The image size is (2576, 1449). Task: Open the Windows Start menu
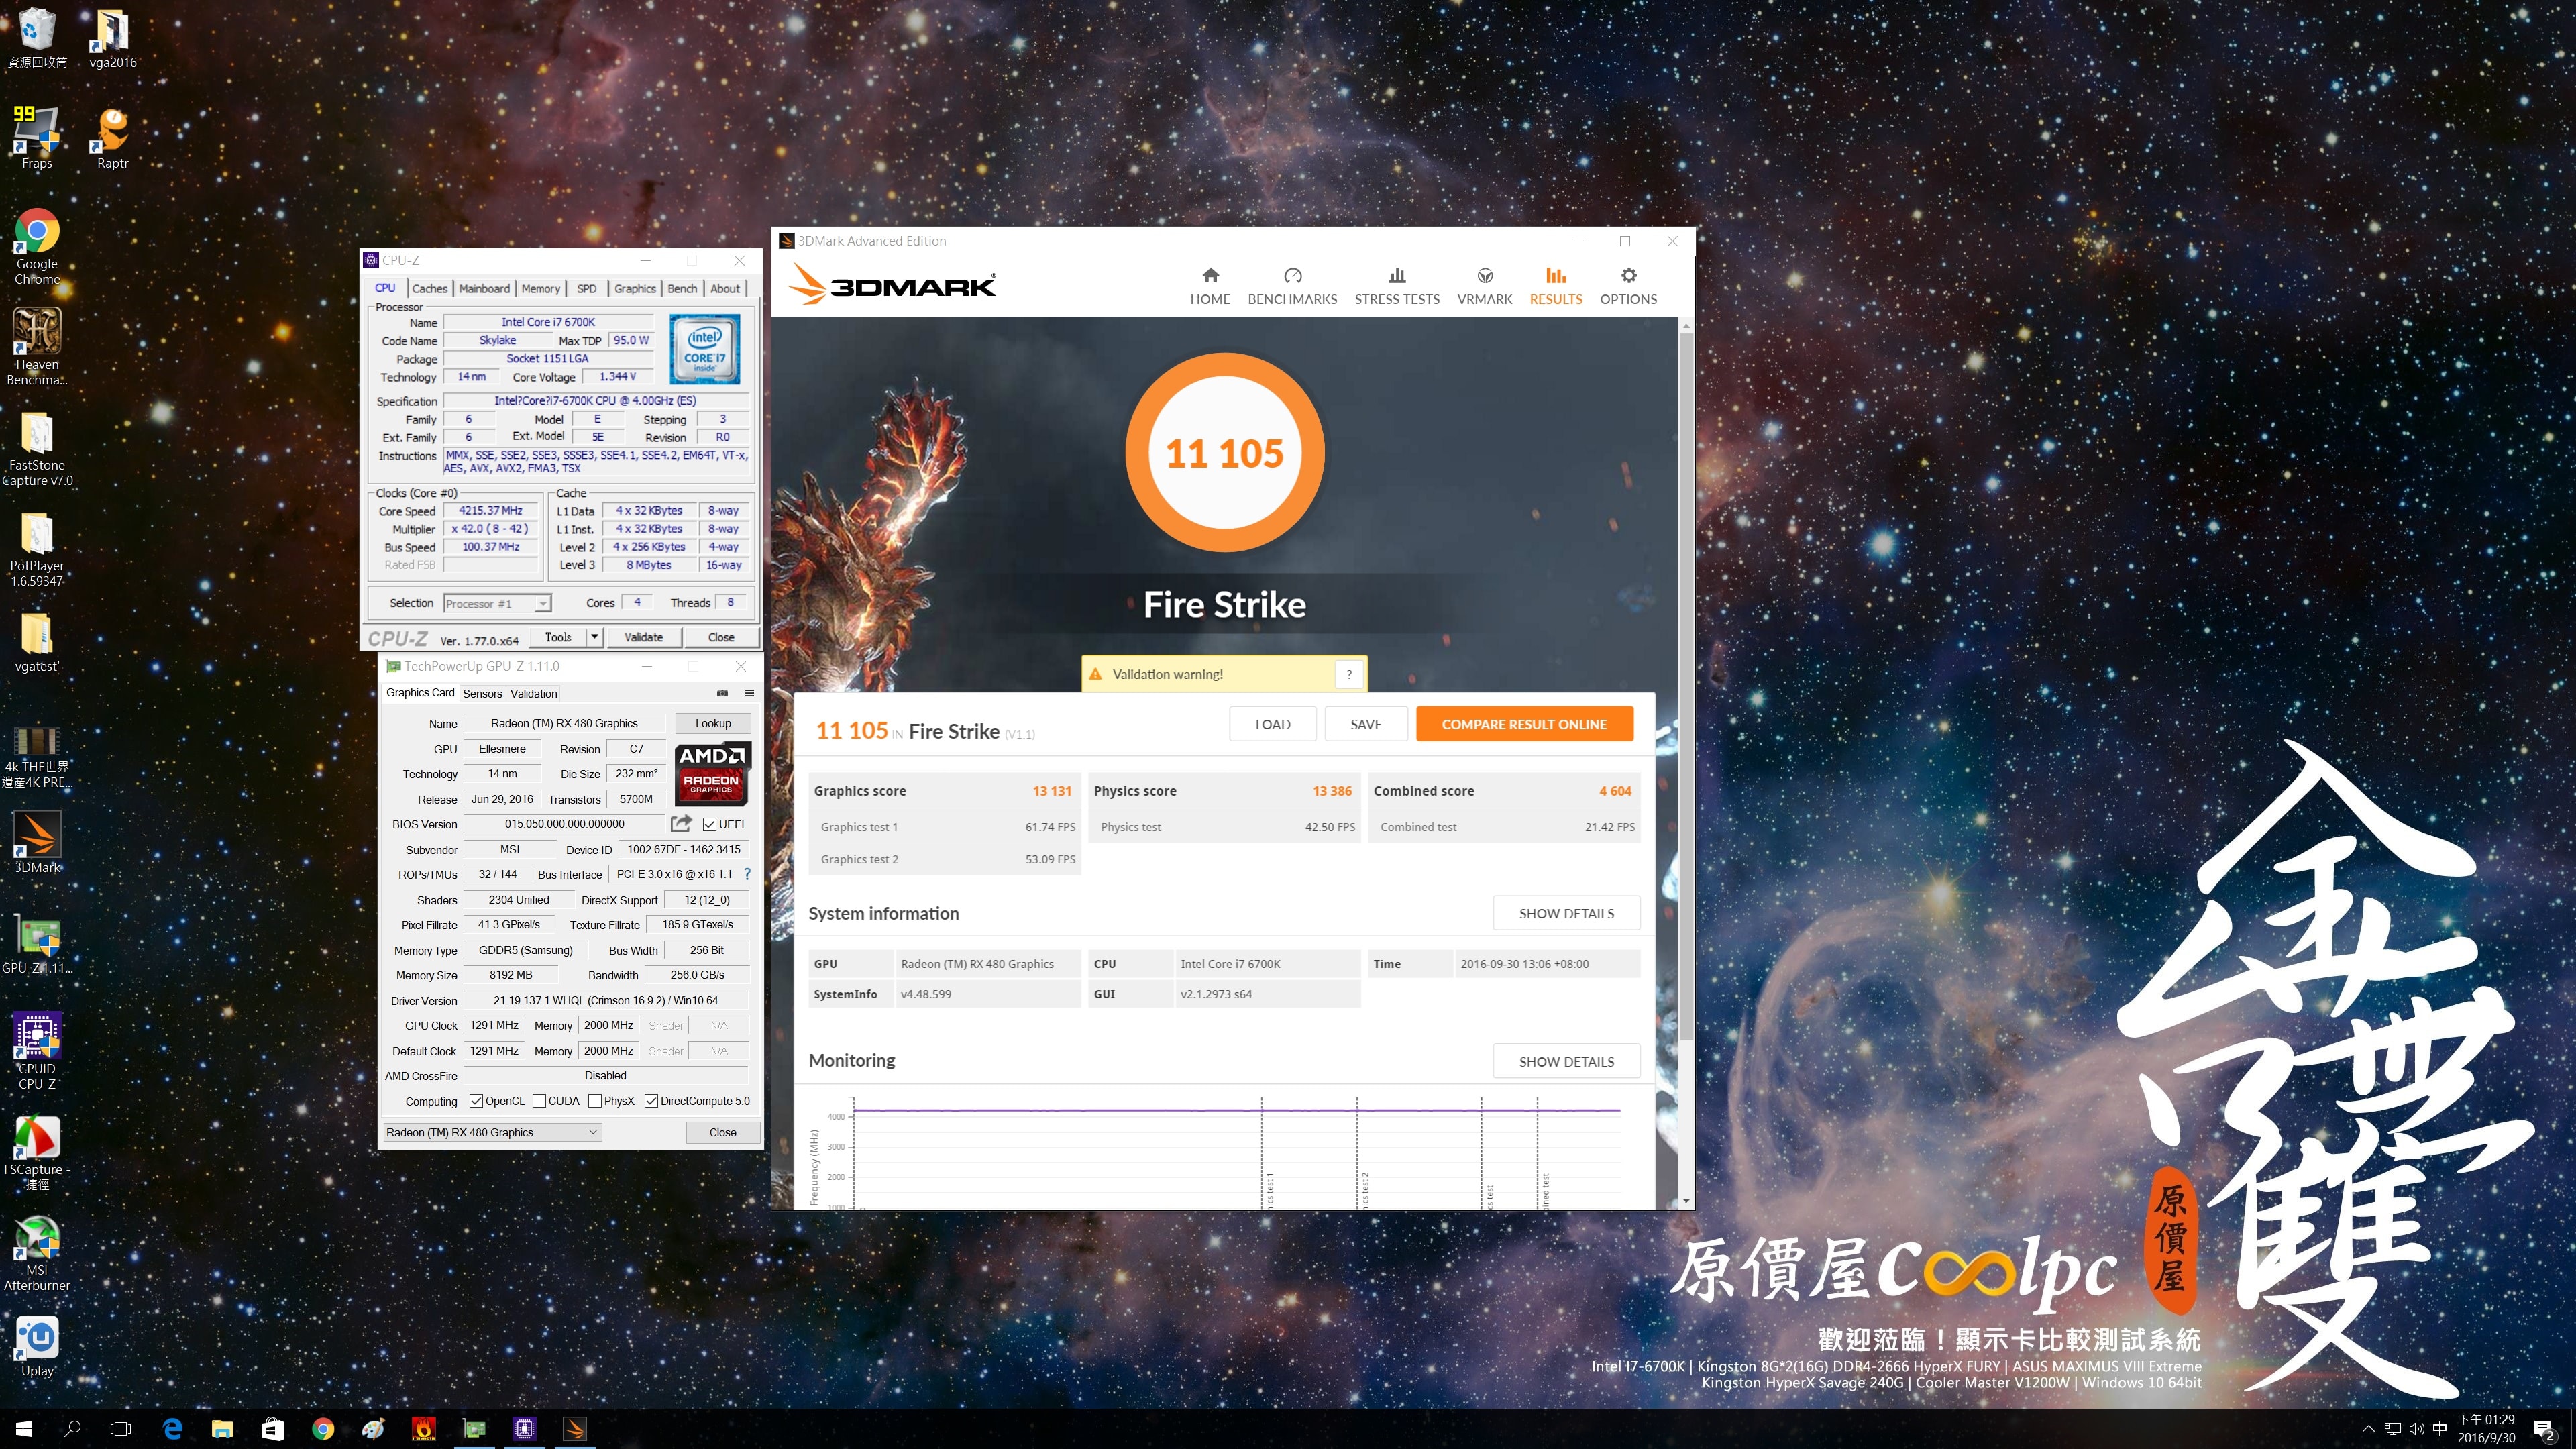(x=24, y=1429)
